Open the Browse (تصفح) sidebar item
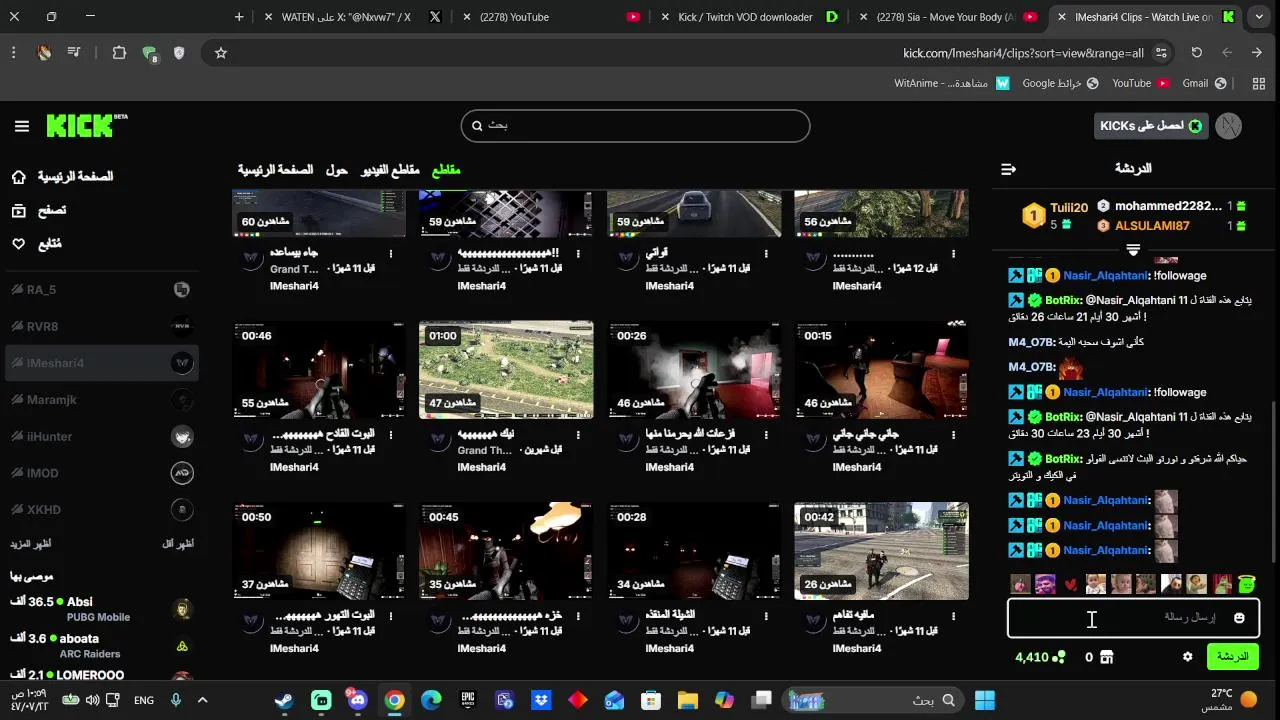Image resolution: width=1280 pixels, height=720 pixels. point(40,210)
